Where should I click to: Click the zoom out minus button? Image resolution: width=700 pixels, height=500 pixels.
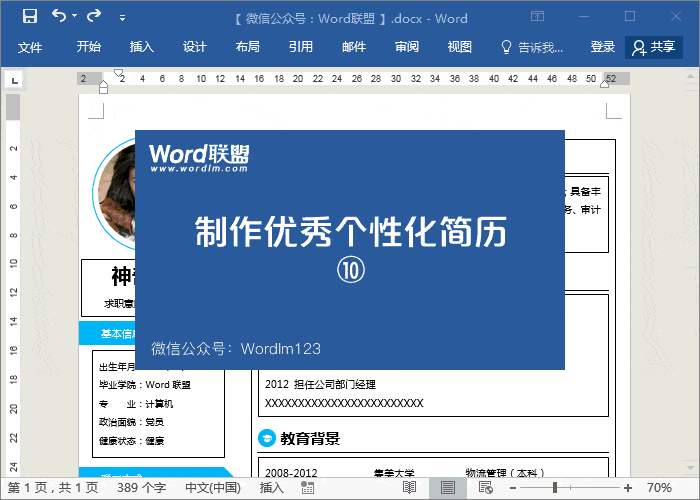[513, 488]
